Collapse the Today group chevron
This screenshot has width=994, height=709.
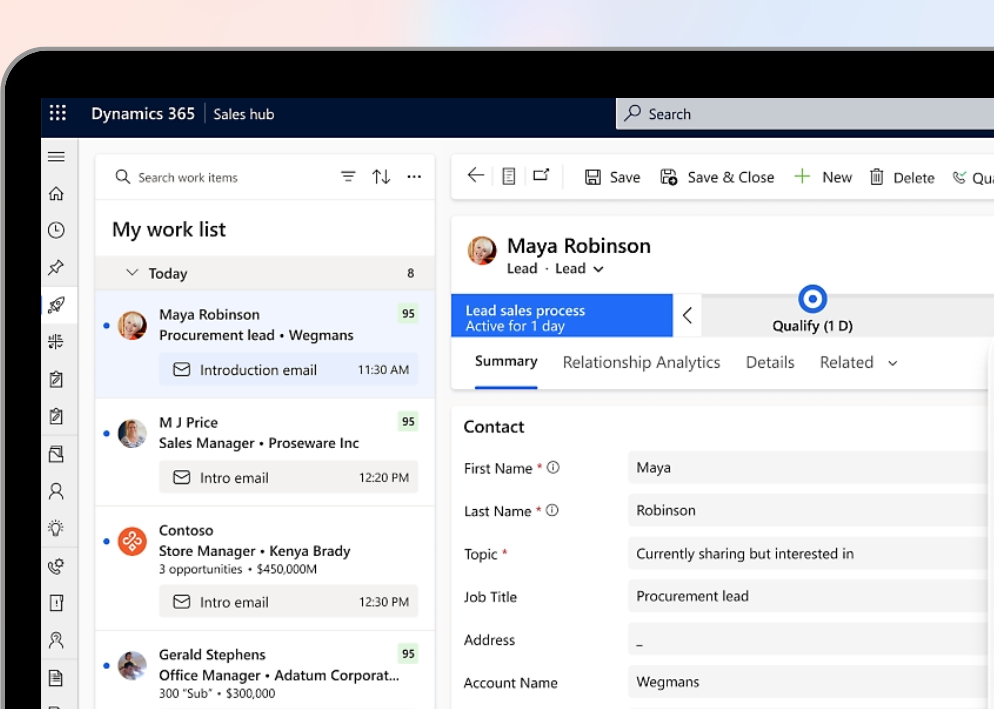click(132, 273)
